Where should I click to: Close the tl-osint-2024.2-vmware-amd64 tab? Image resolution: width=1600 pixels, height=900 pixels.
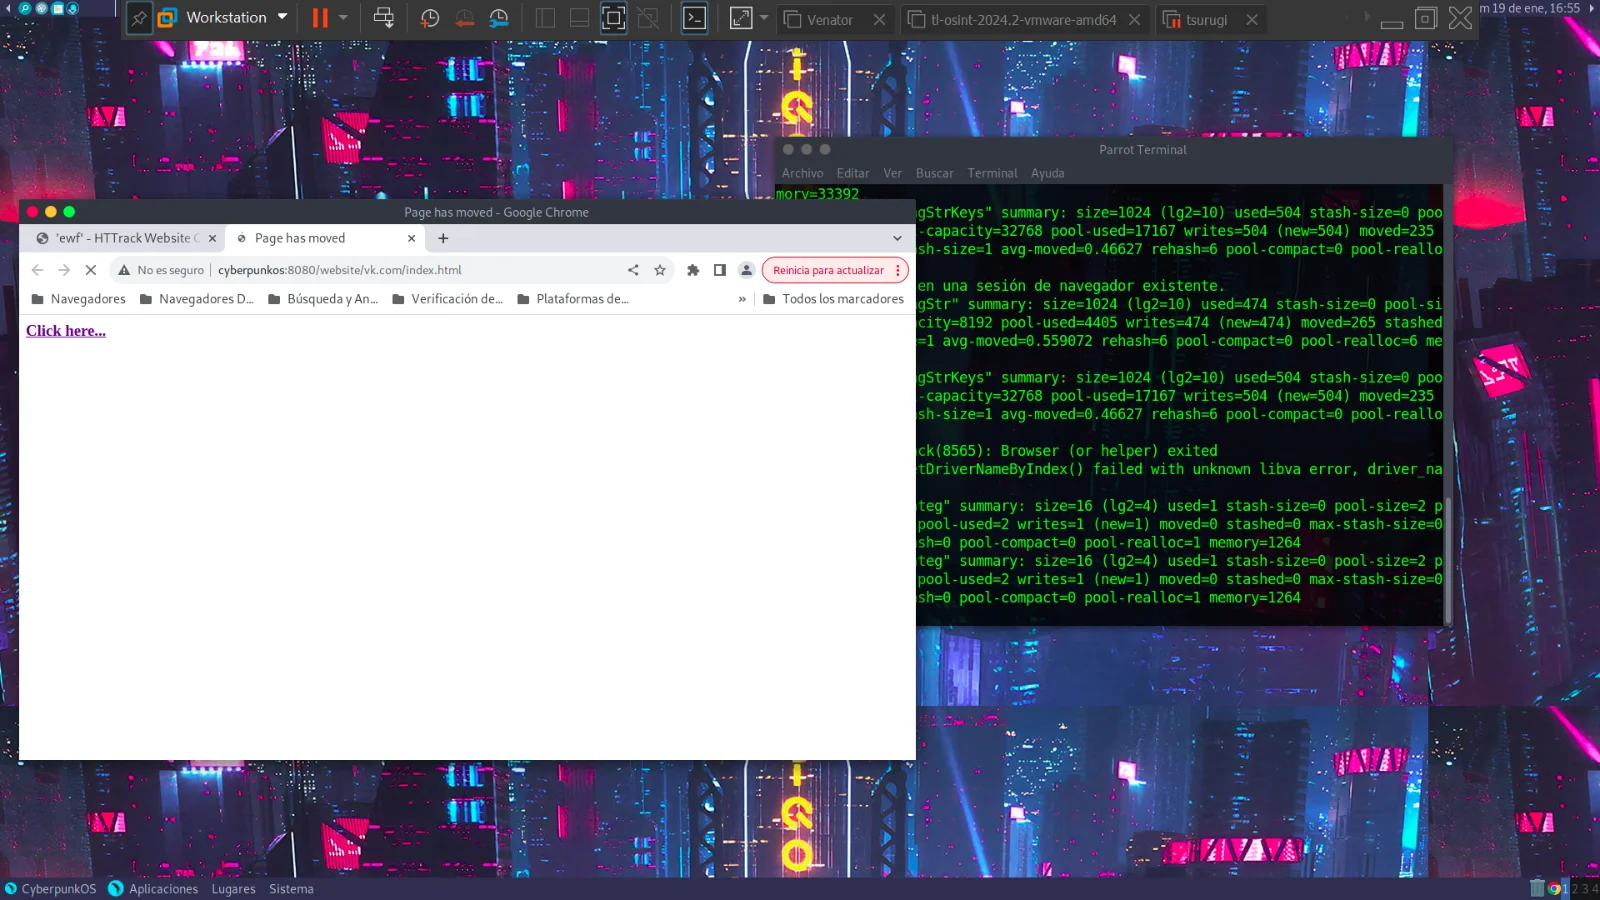click(1134, 19)
